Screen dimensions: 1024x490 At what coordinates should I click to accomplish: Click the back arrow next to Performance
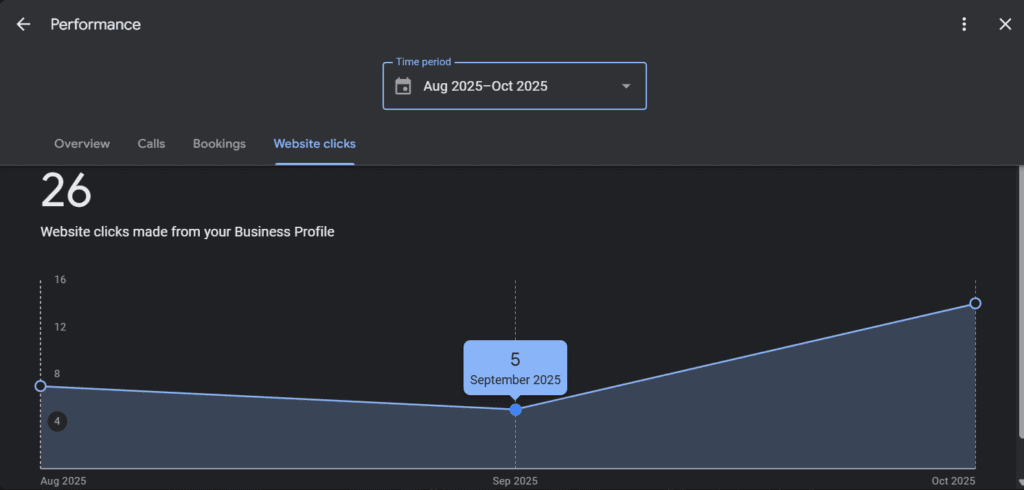tap(23, 24)
